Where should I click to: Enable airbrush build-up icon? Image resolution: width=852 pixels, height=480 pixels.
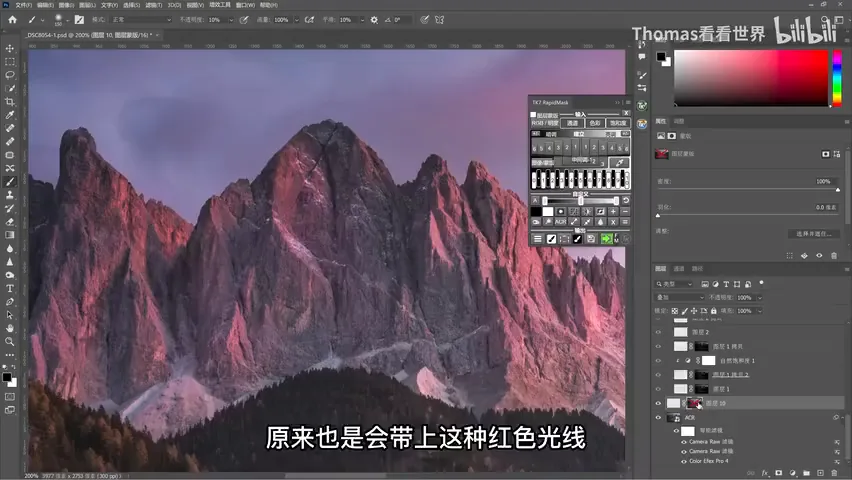[309, 20]
